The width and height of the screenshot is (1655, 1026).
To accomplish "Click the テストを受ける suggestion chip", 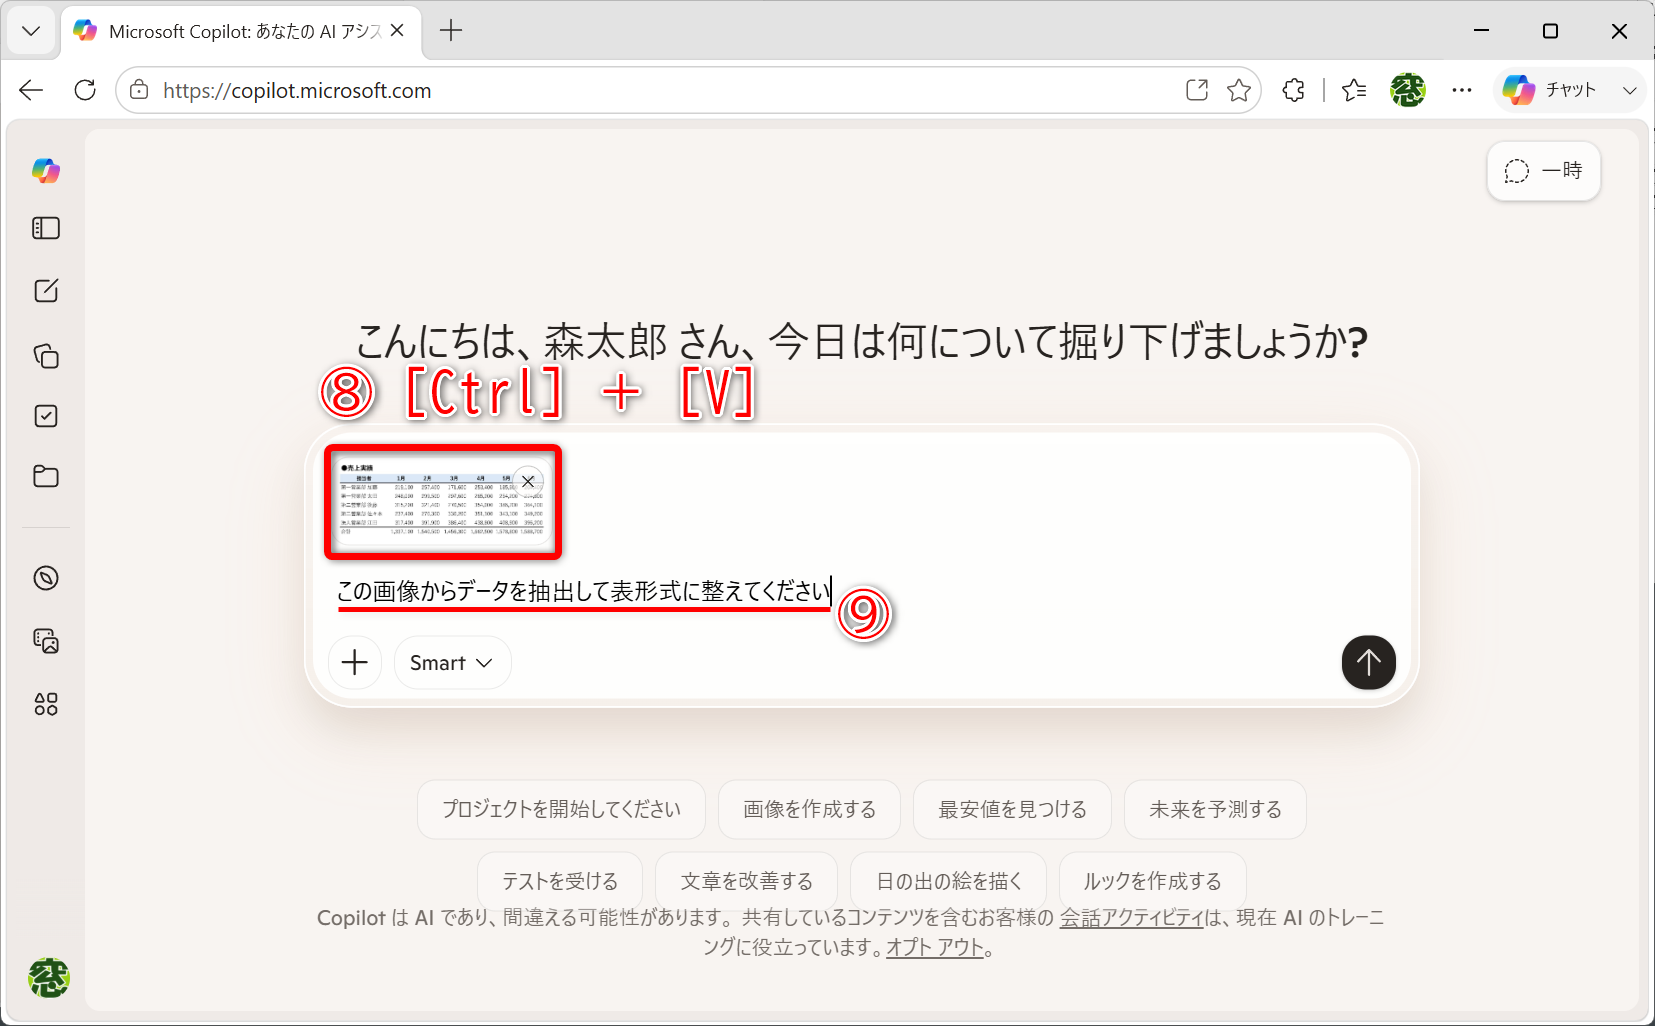I will point(560,881).
